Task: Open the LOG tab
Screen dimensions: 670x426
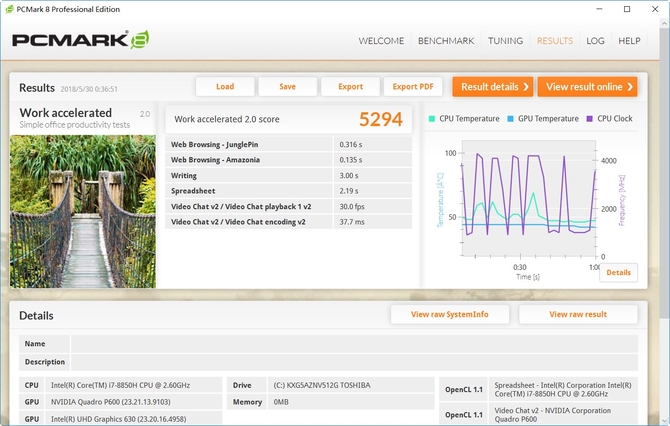Action: 595,41
